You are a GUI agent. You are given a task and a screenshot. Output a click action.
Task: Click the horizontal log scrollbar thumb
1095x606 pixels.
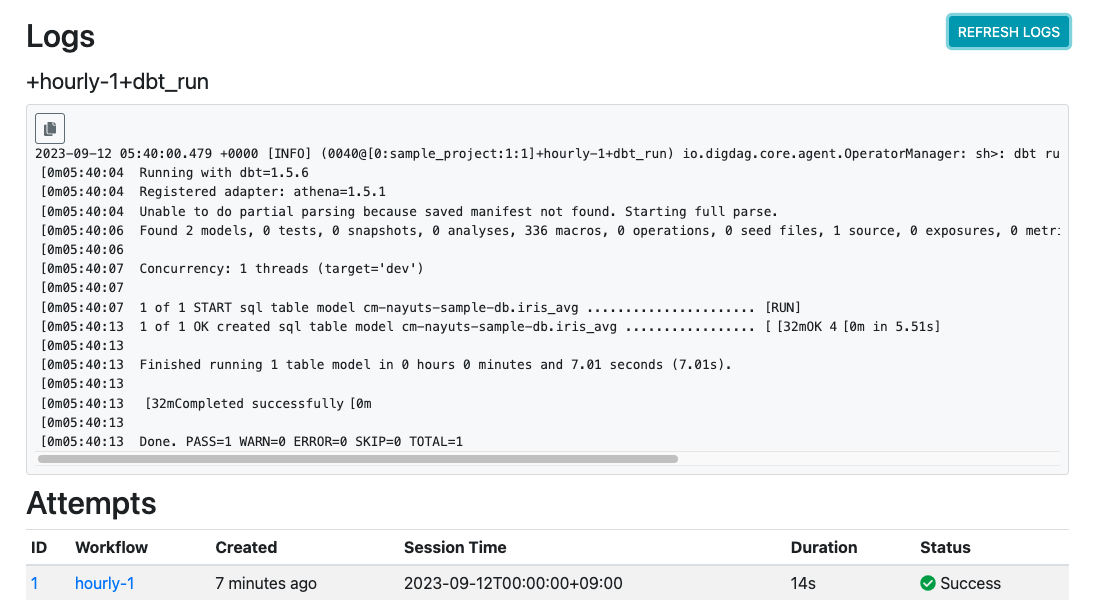click(357, 459)
